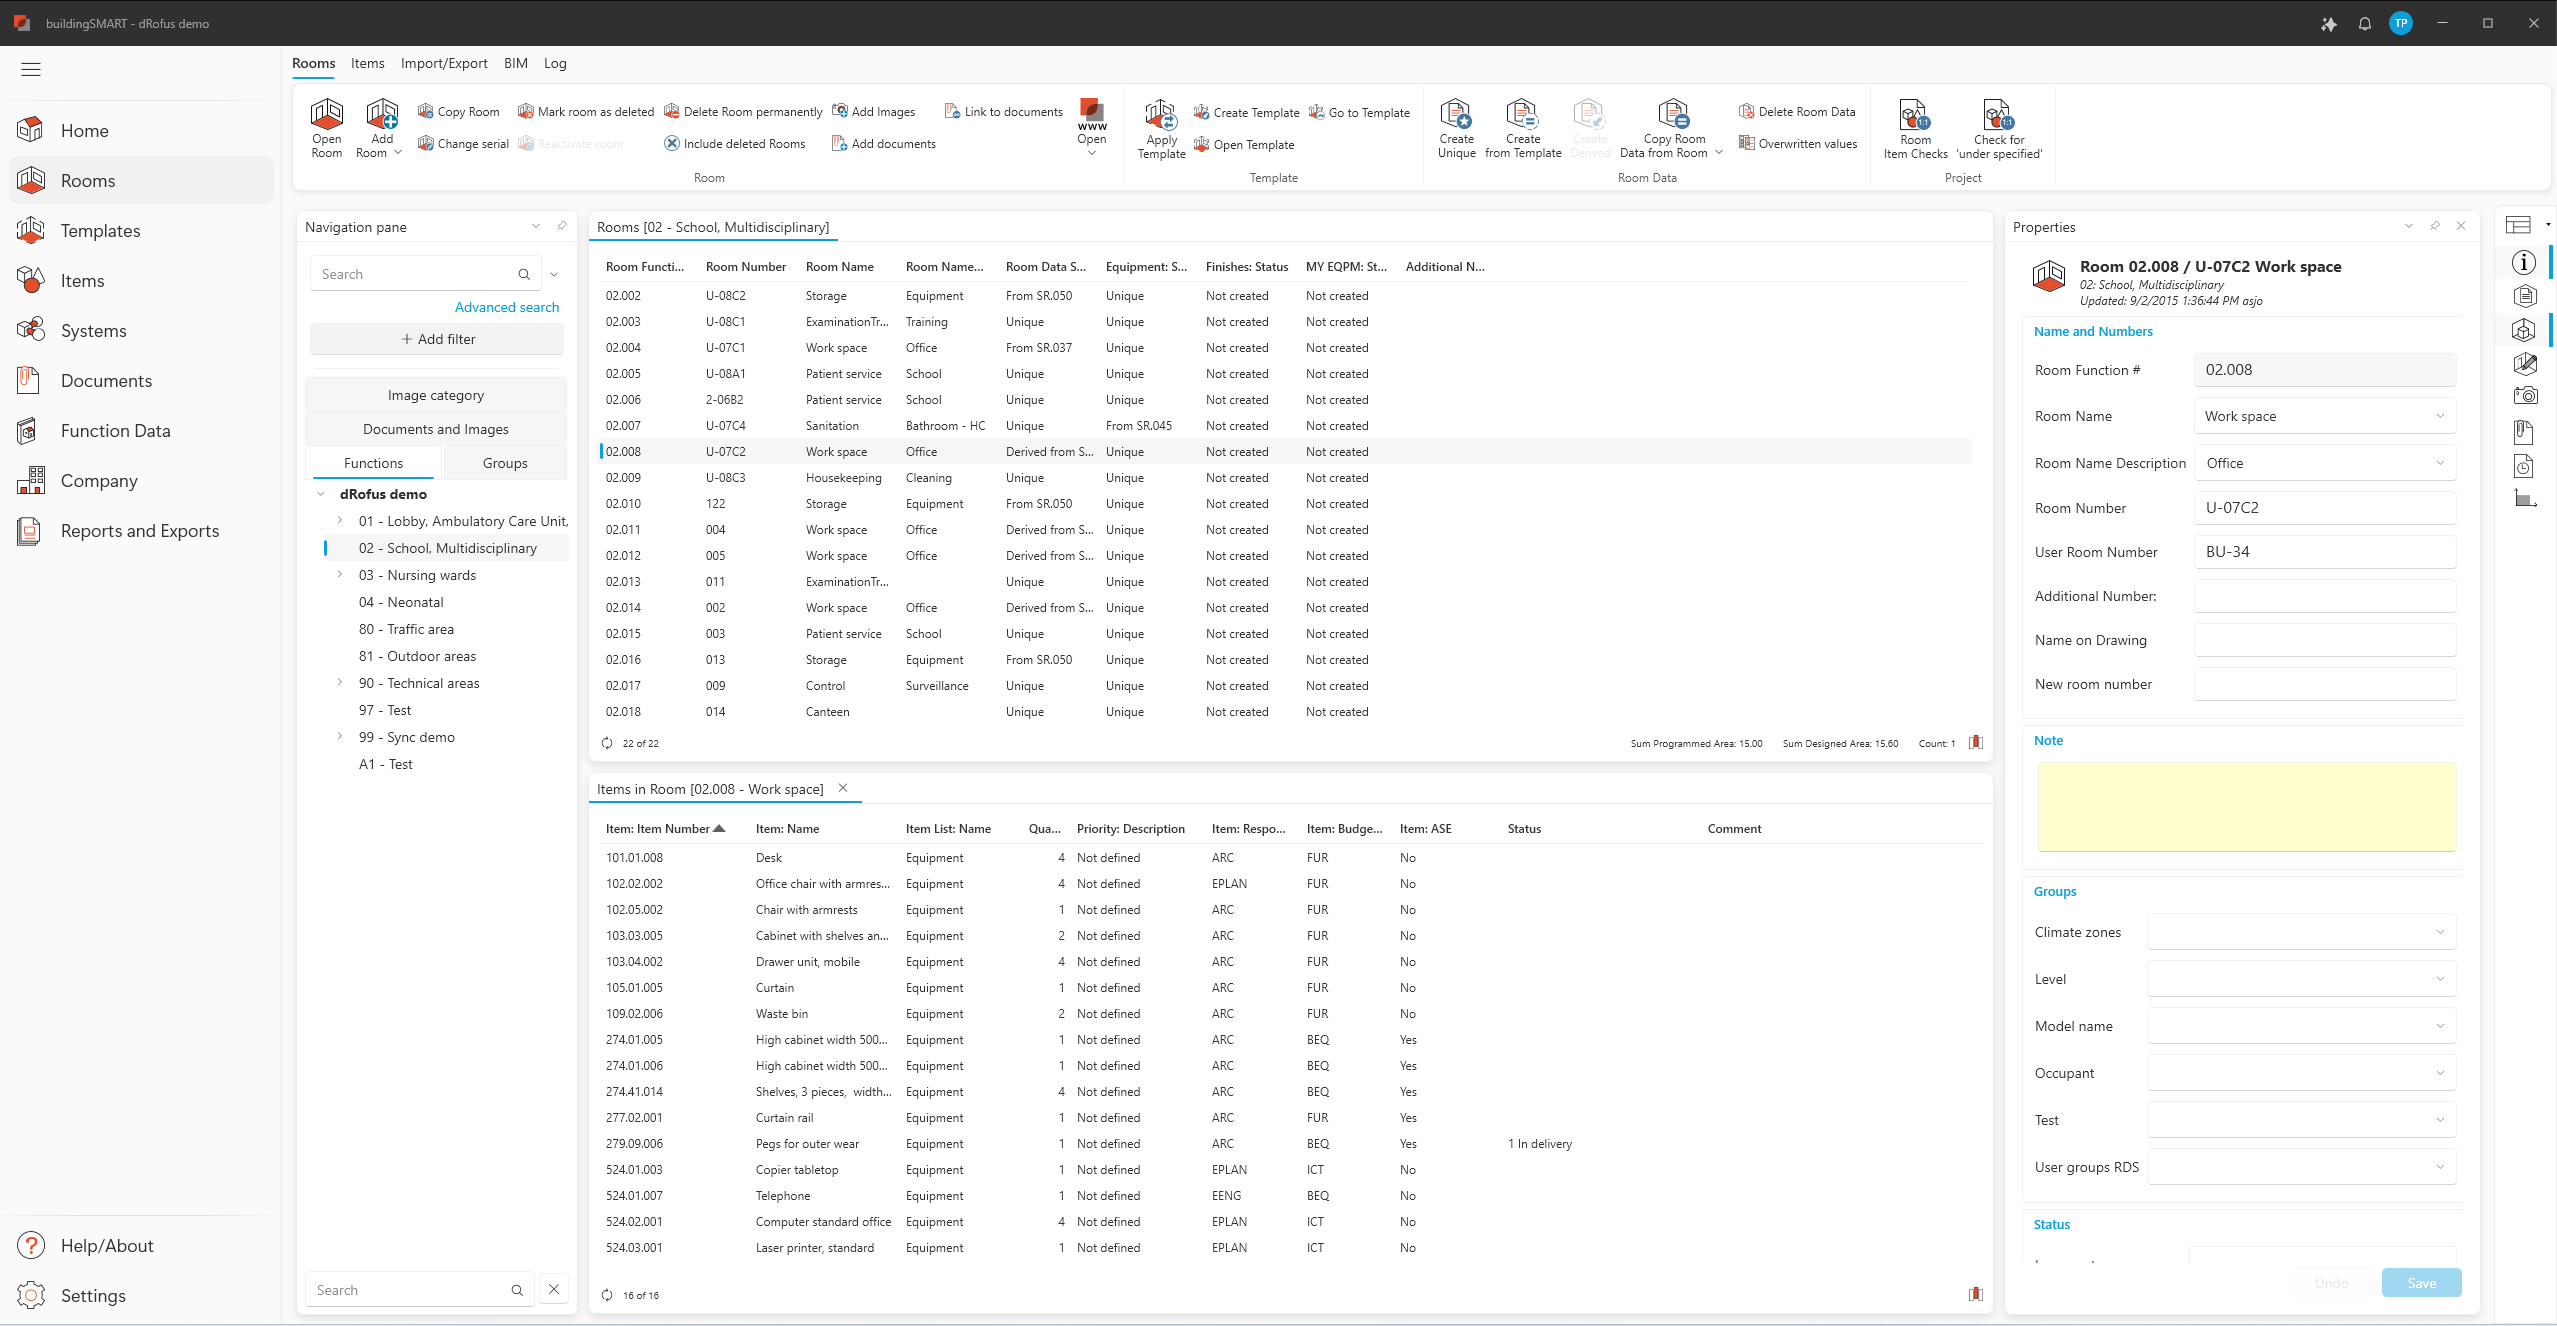Image resolution: width=2557 pixels, height=1326 pixels.
Task: Select the Groups tab in navigation pane
Action: 505,463
